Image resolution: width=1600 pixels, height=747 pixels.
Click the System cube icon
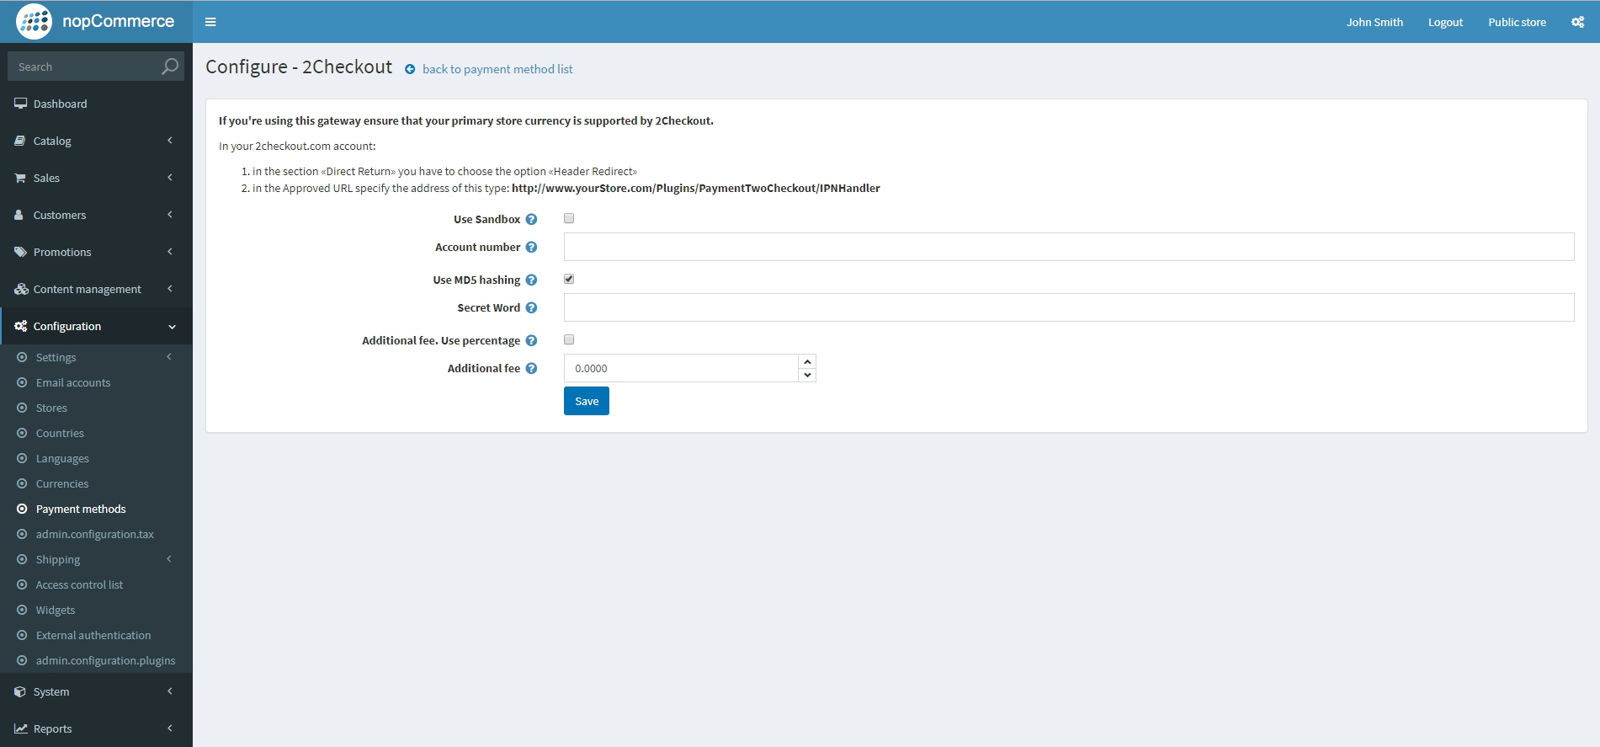click(20, 692)
